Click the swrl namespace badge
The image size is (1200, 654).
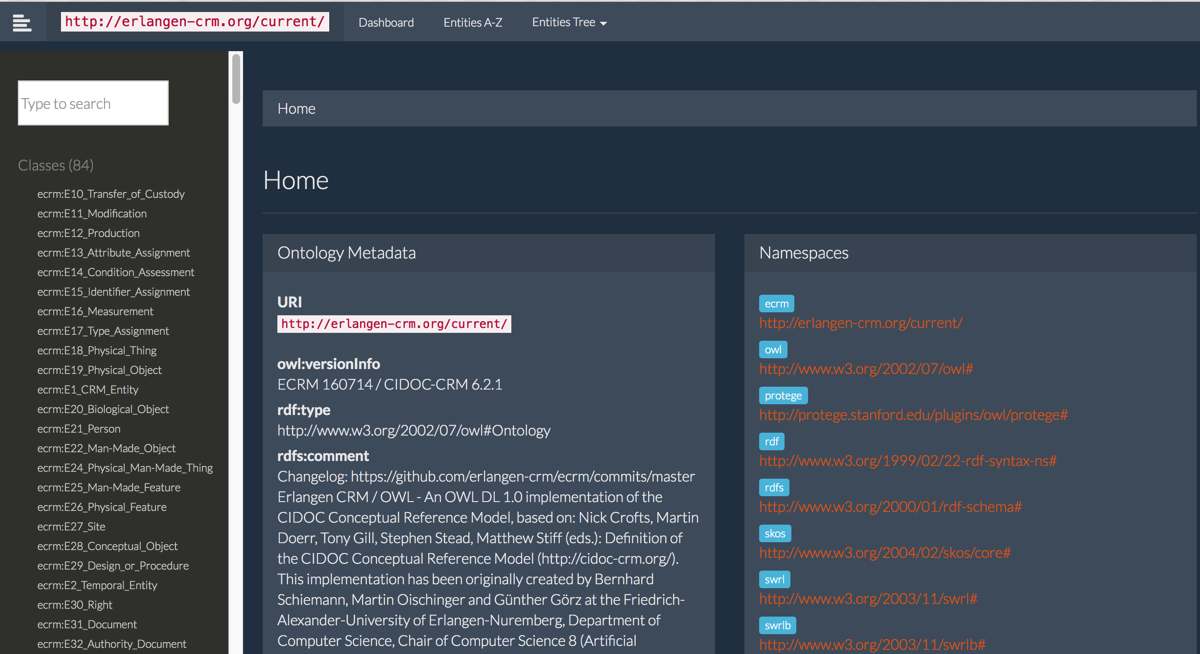coord(775,580)
